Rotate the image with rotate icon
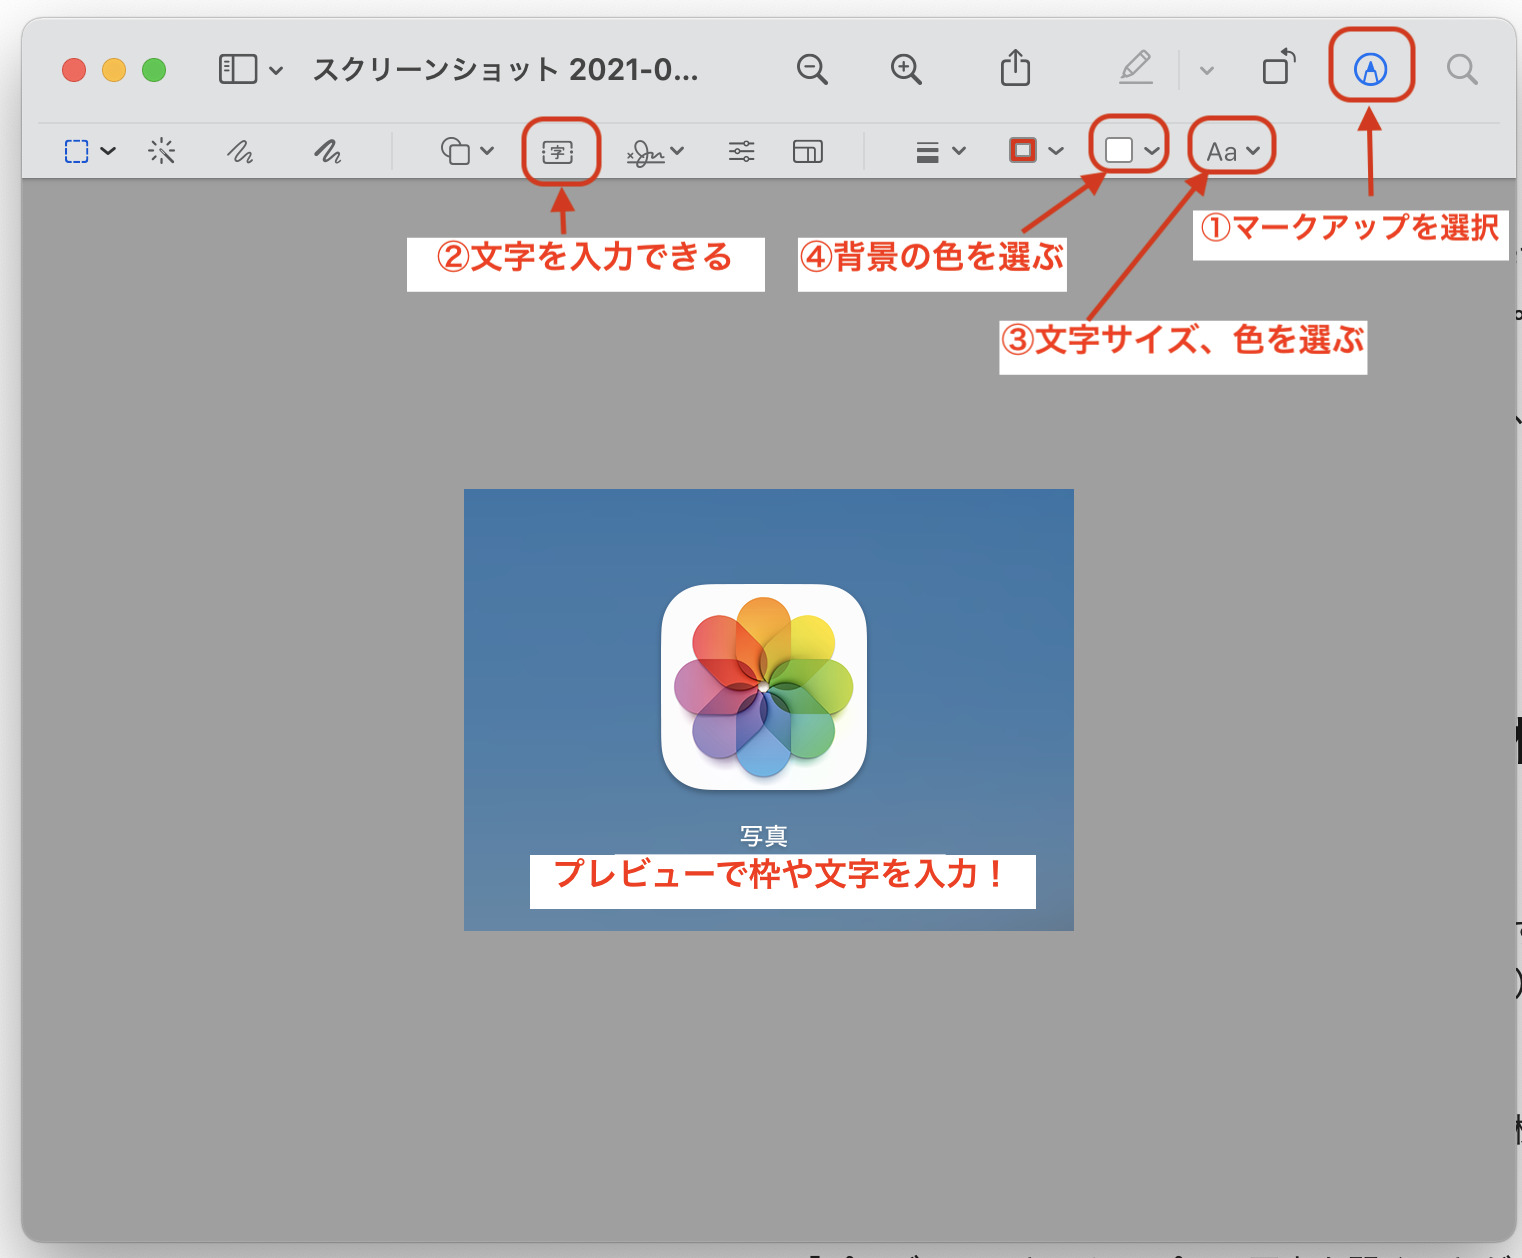Screen dimensions: 1522x1258 pos(1279,67)
